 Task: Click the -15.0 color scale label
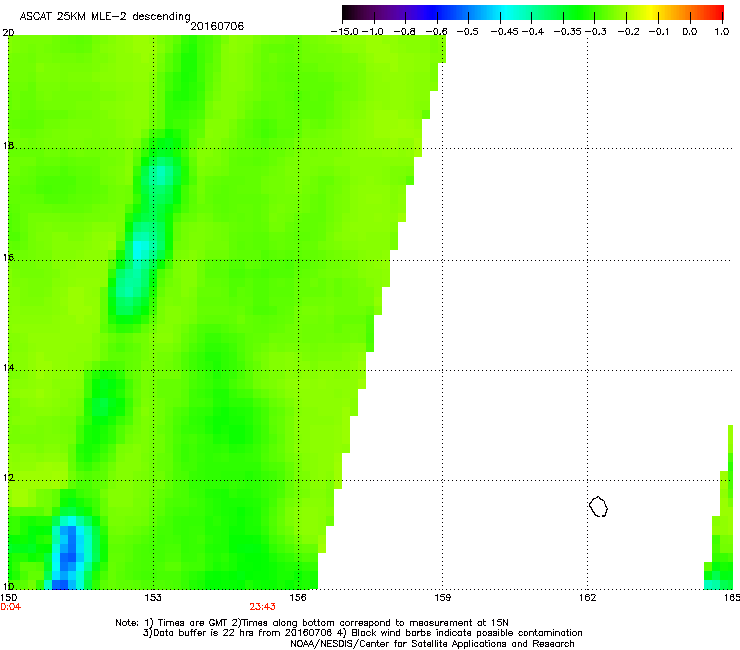(x=345, y=32)
